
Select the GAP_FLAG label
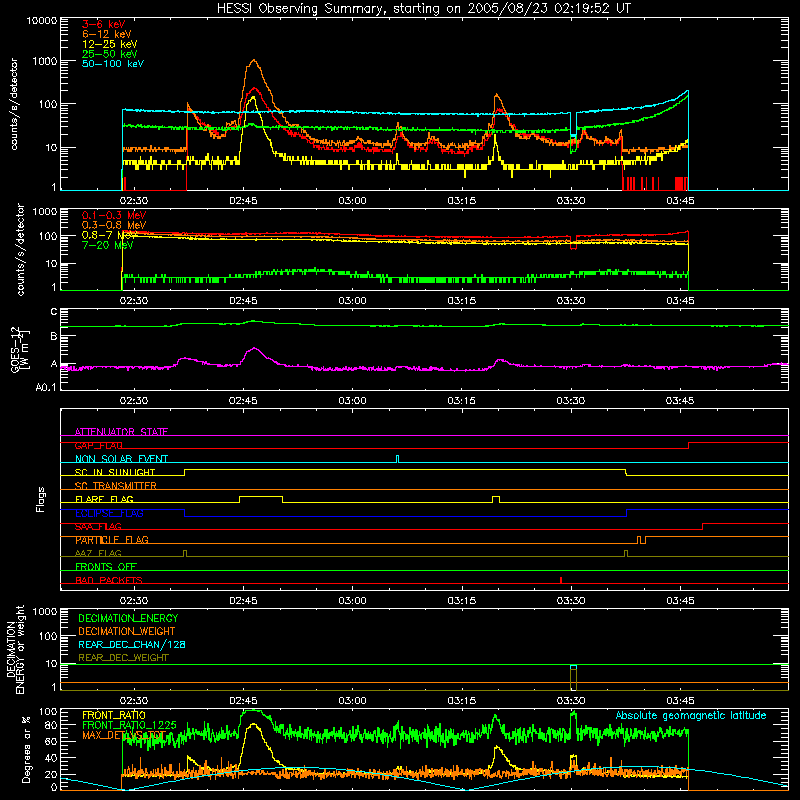coord(98,445)
